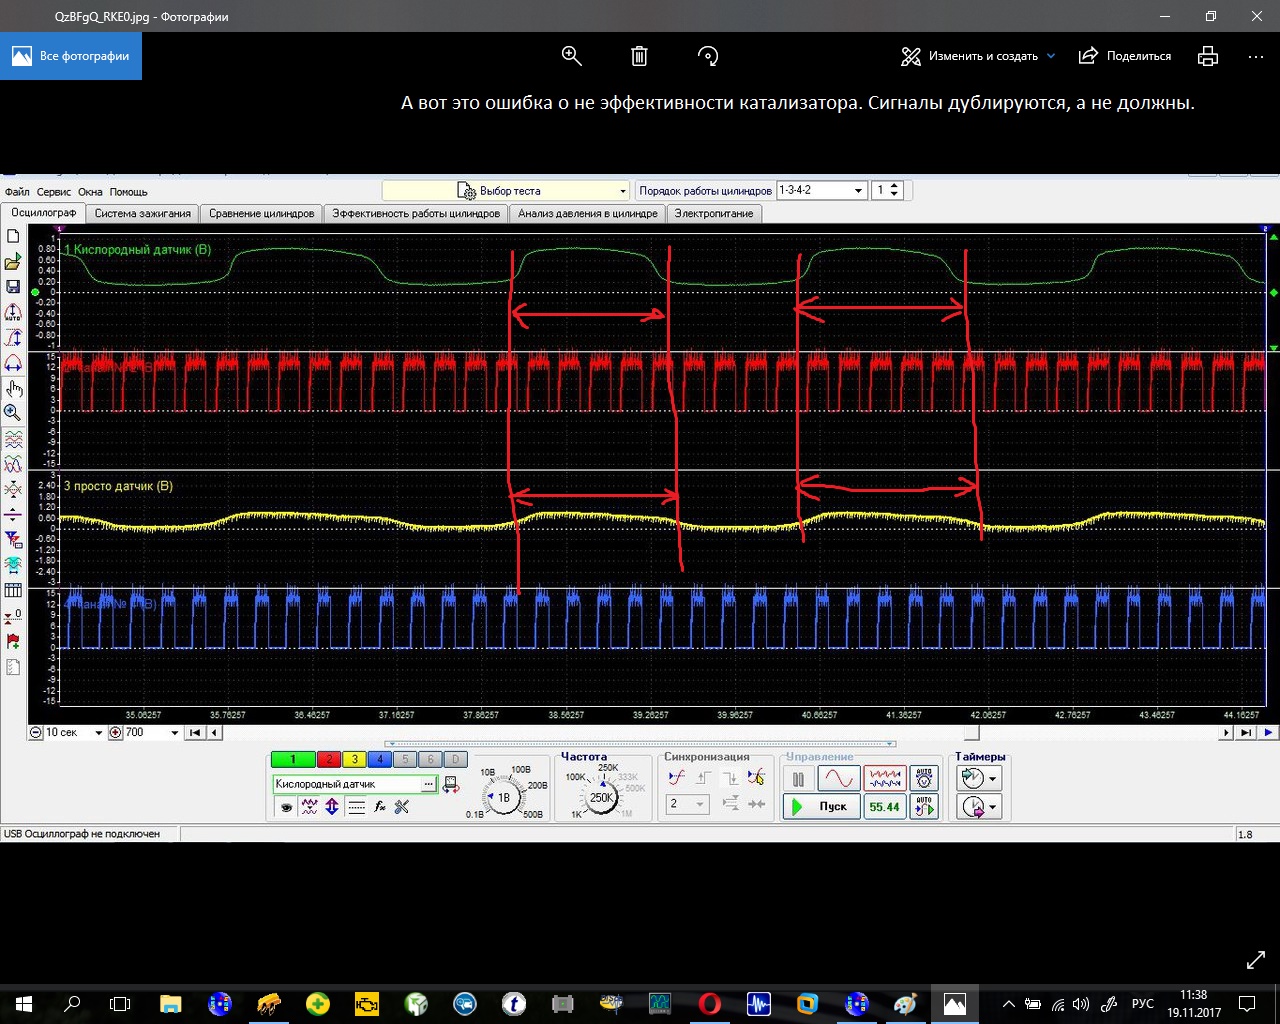
Task: Toggle channel 5 gray button
Action: coord(404,760)
